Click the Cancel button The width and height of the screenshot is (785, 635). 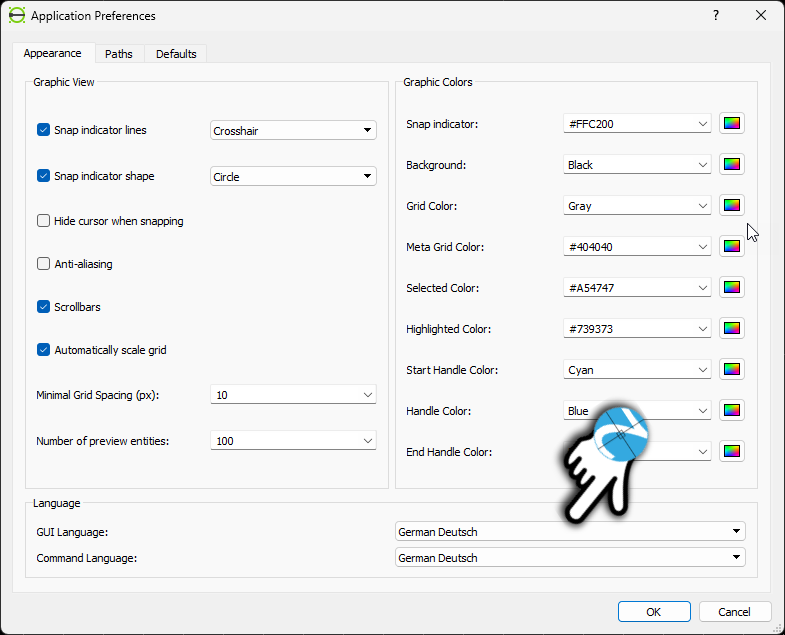point(734,612)
